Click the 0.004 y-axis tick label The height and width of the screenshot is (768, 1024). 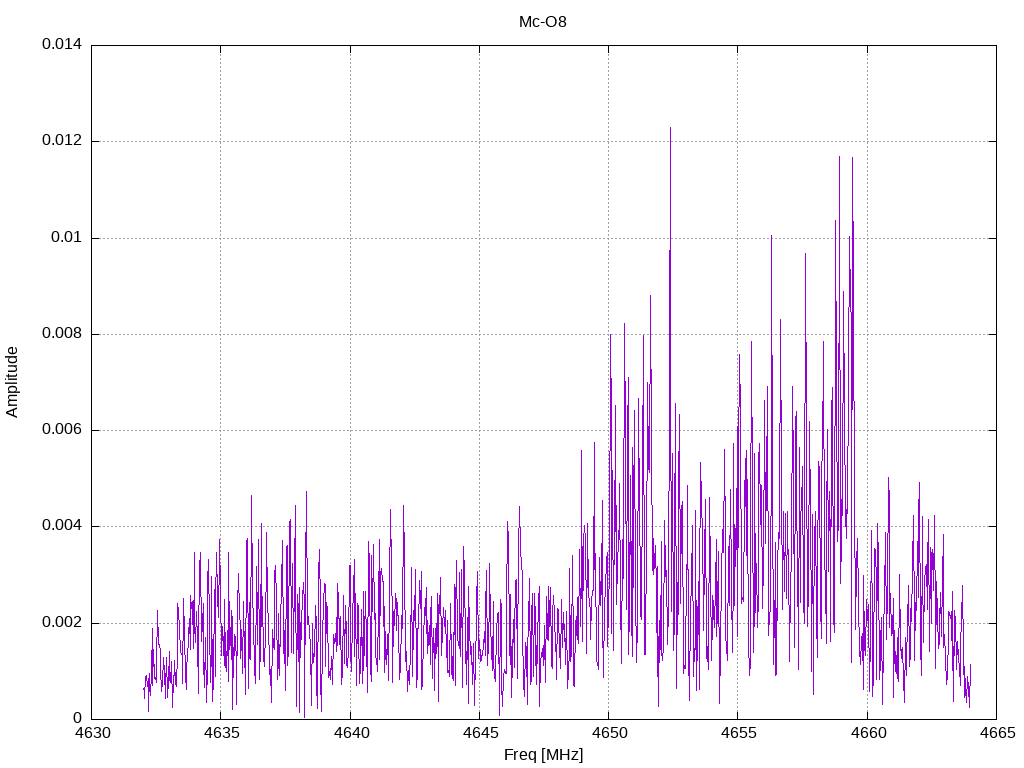coord(62,526)
